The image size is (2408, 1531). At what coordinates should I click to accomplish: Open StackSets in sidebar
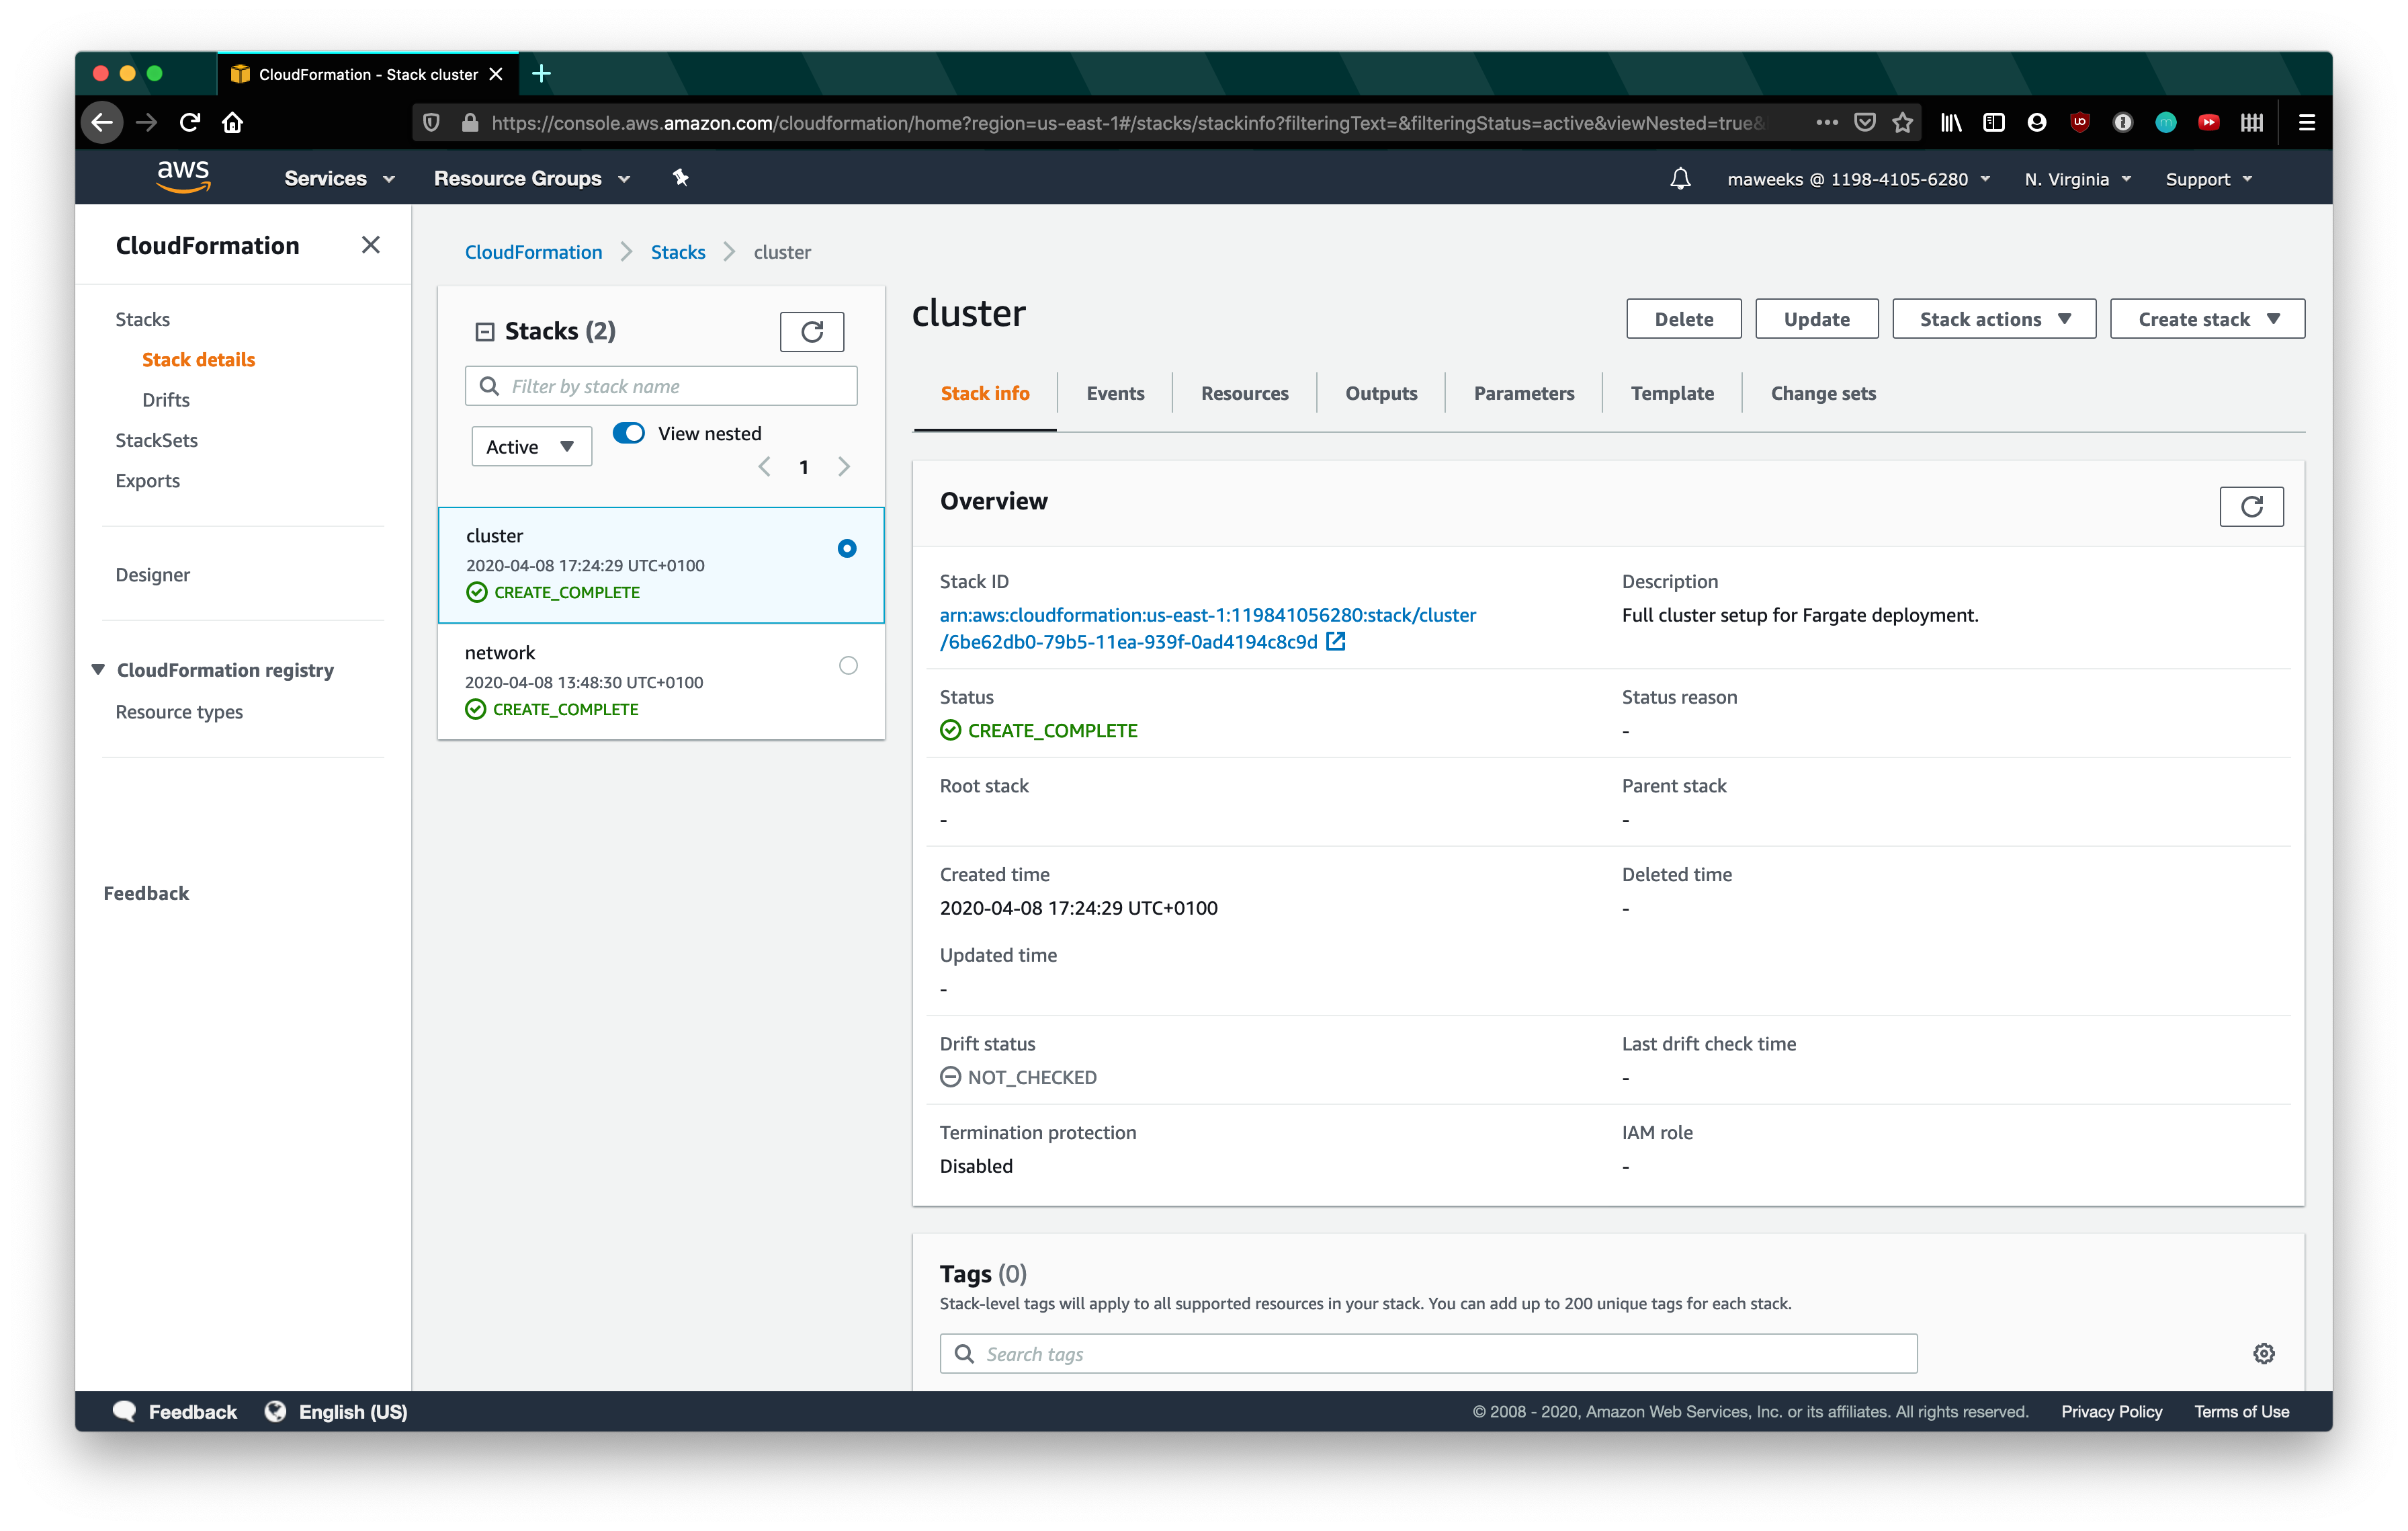(x=156, y=440)
